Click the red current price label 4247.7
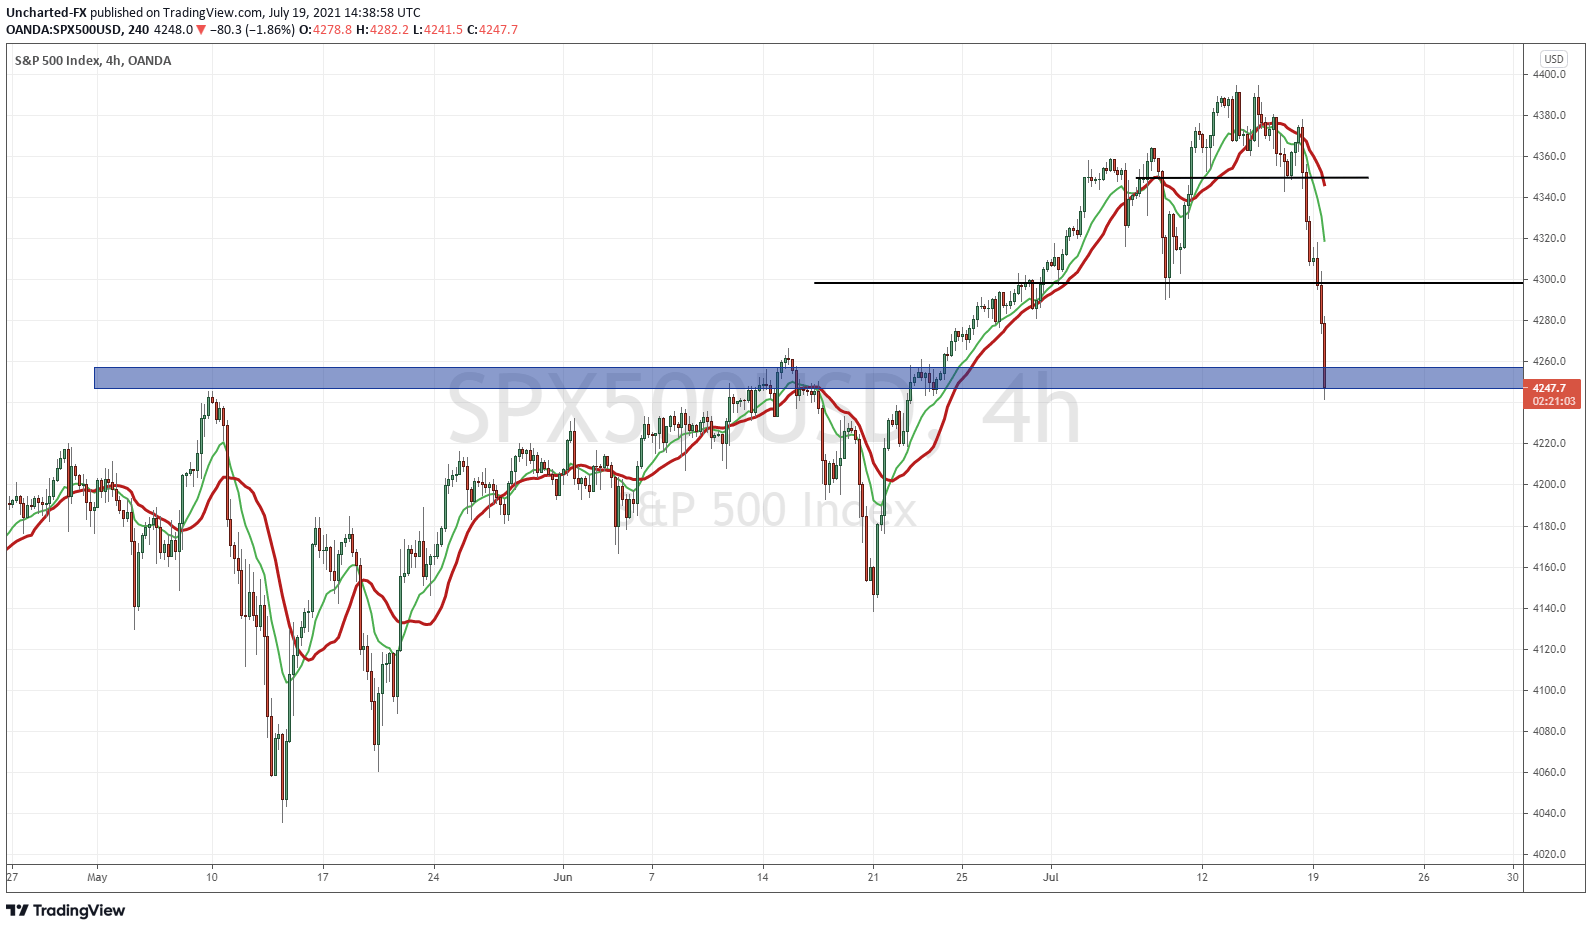 pos(1551,388)
